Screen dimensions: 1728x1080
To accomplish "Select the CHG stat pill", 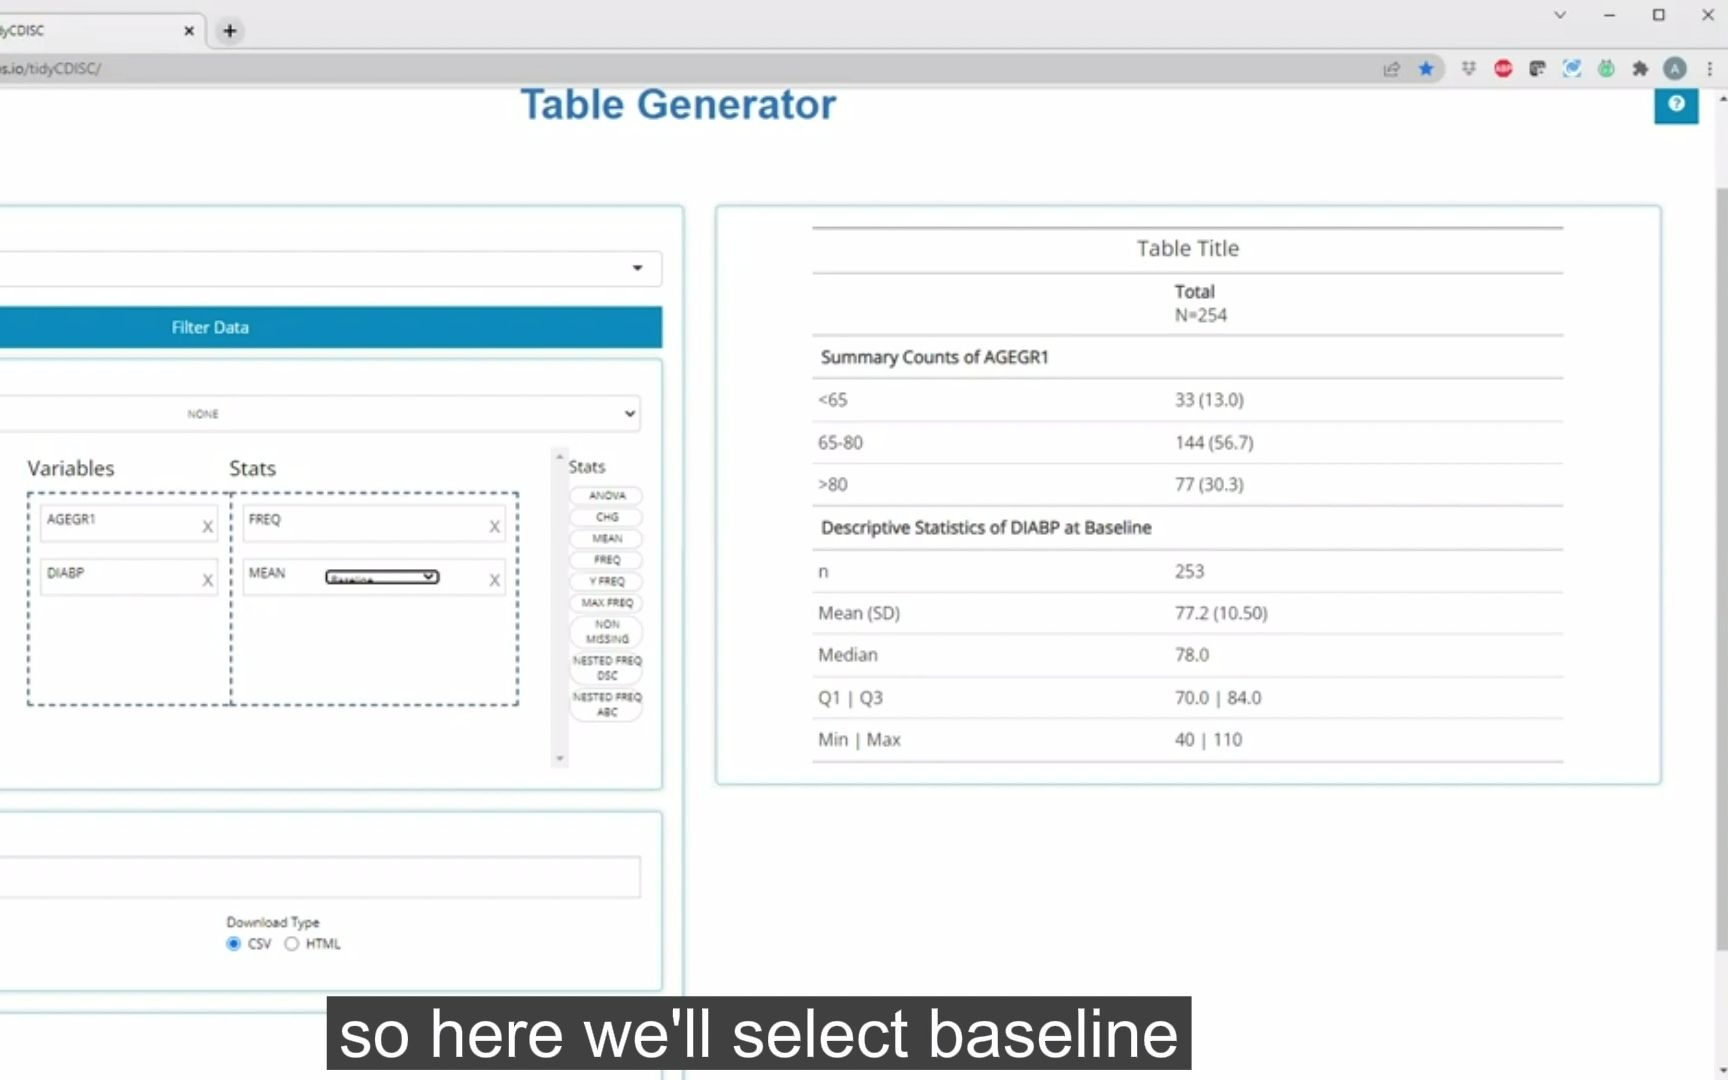I will click(605, 516).
